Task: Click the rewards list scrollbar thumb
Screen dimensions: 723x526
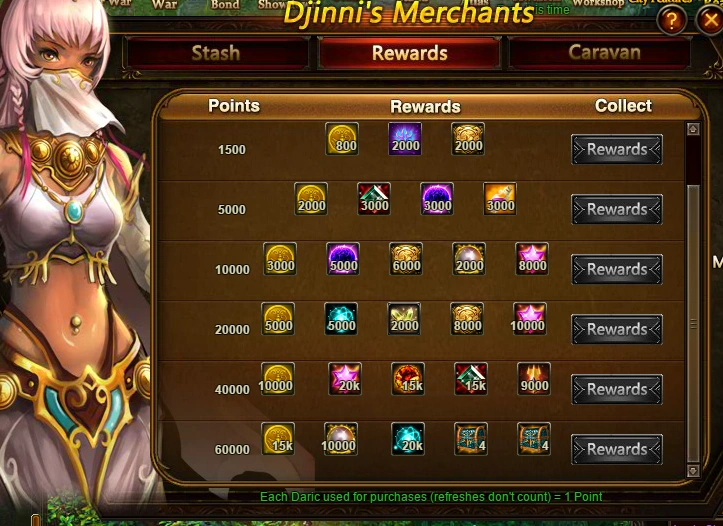Action: (693, 323)
